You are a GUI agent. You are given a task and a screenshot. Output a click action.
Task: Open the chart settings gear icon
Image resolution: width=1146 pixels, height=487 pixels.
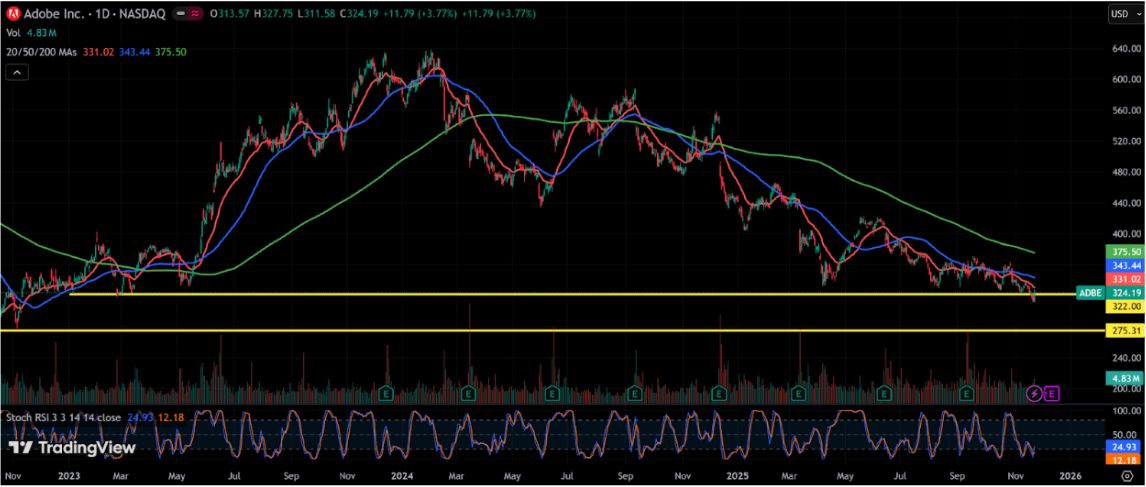coord(1129,476)
